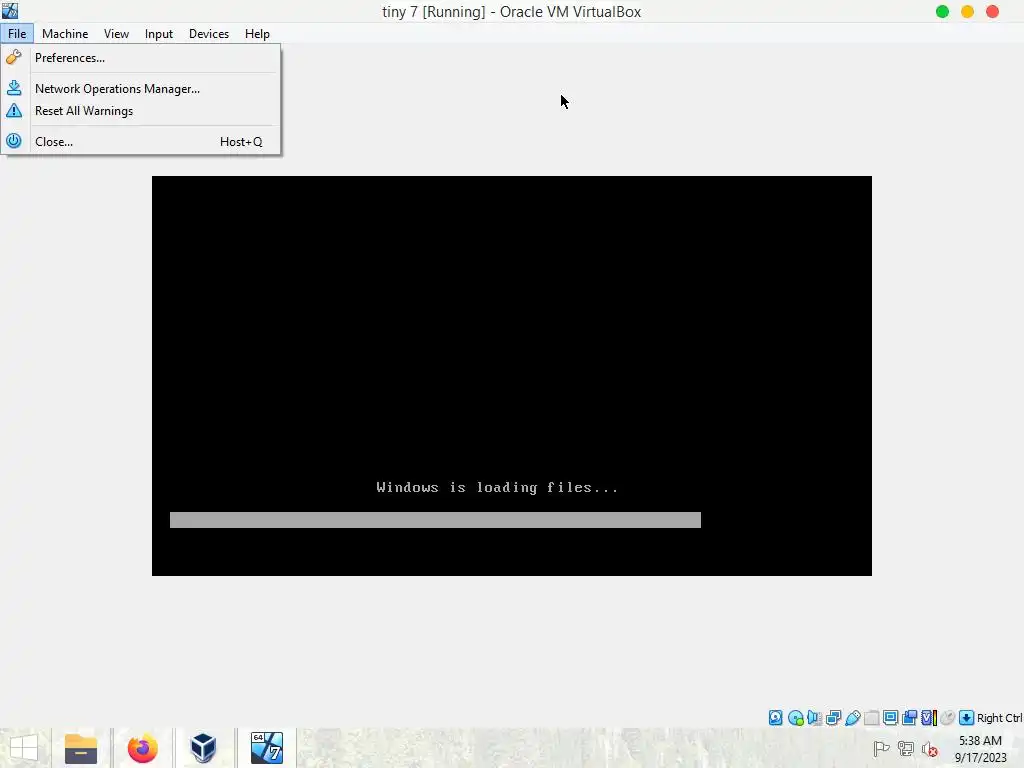The image size is (1024, 768).
Task: Click the red window close button
Action: click(992, 11)
